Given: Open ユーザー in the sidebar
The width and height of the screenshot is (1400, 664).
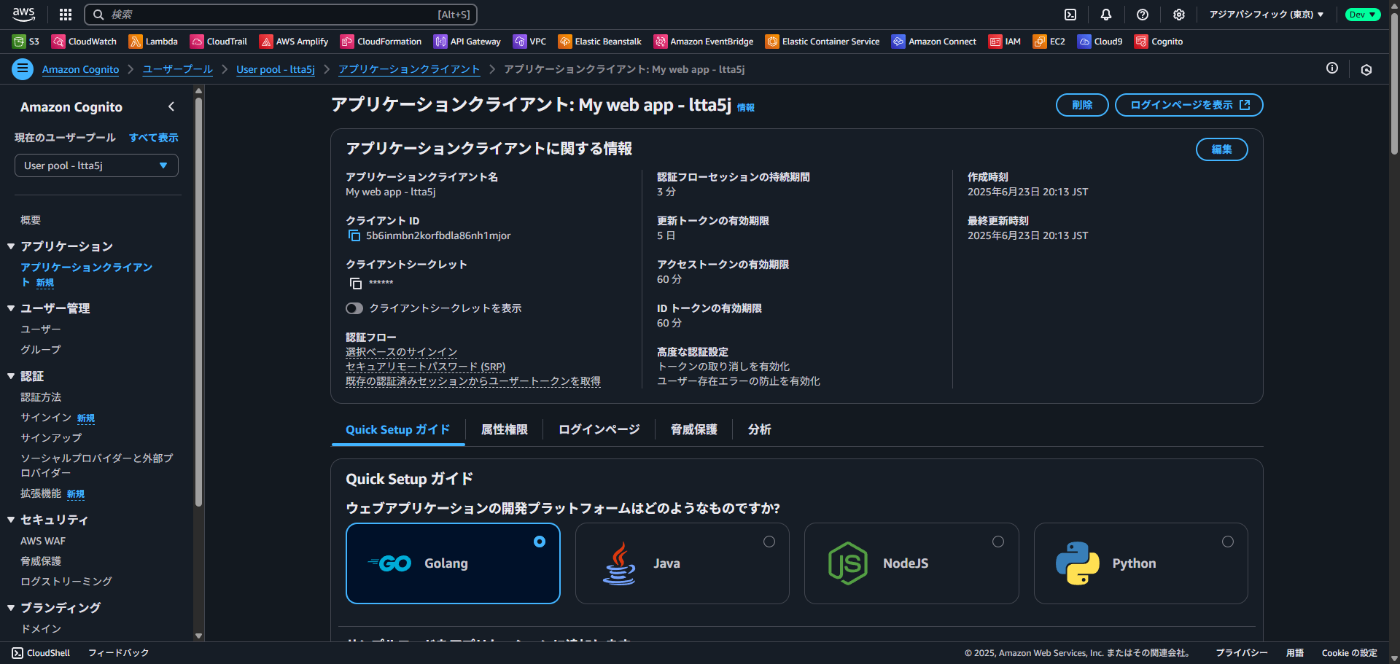Looking at the screenshot, I should [41, 329].
